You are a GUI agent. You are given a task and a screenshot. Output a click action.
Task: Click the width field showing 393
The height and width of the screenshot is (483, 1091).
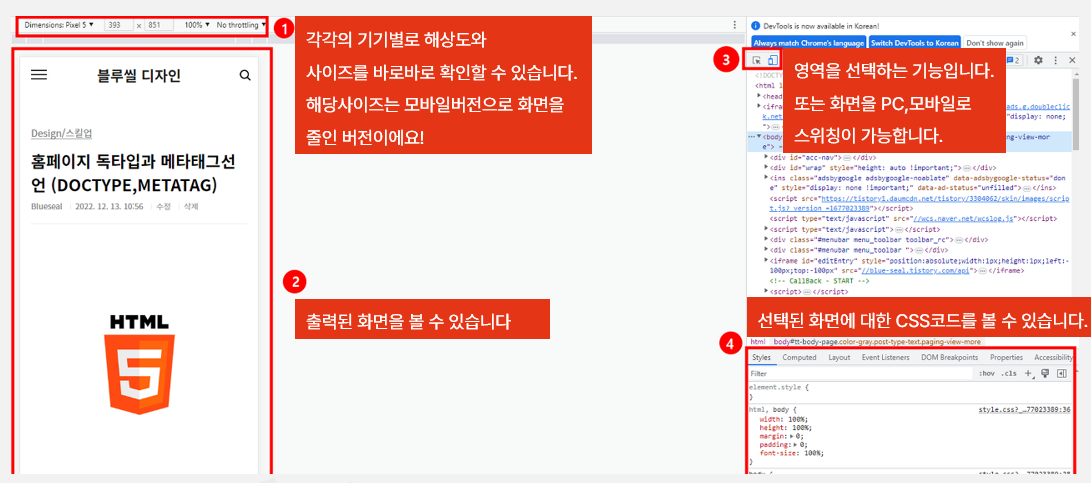(118, 25)
